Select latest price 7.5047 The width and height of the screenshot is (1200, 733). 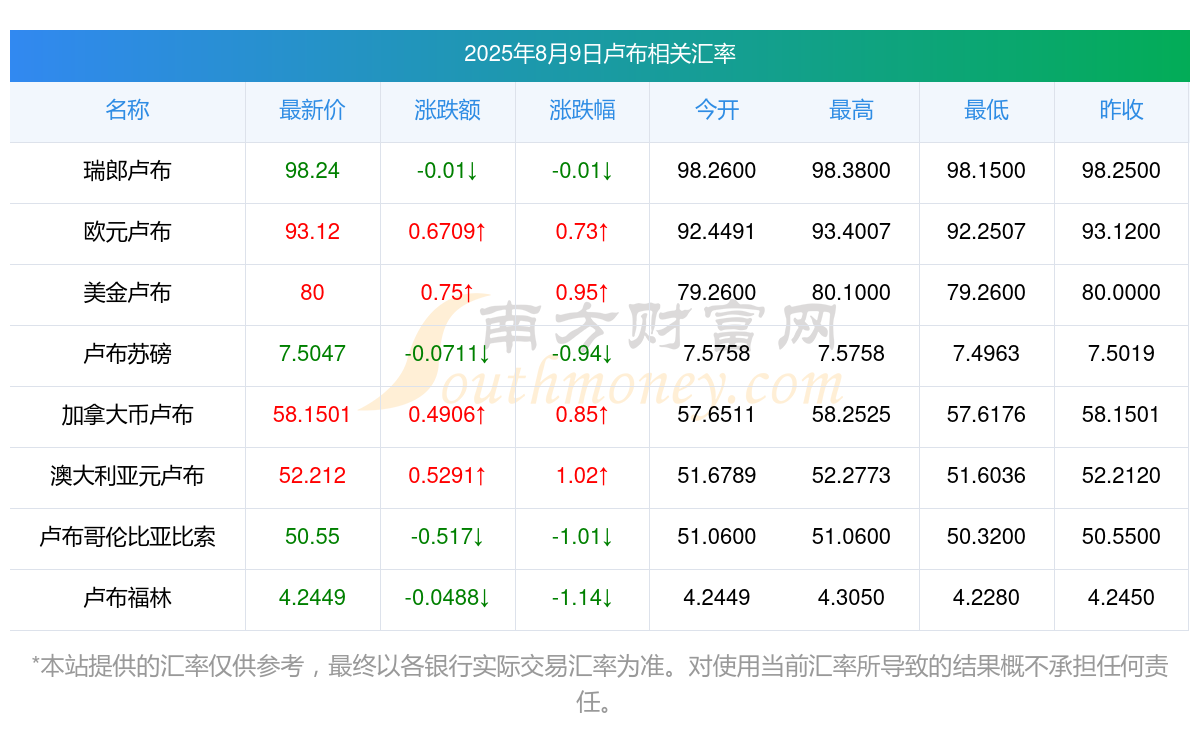pos(312,354)
